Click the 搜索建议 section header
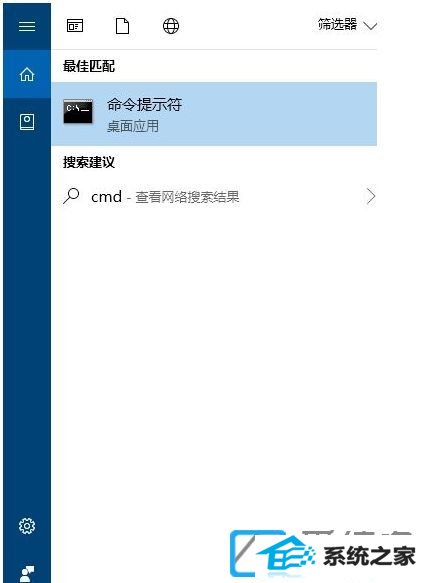424x583 pixels. (89, 162)
